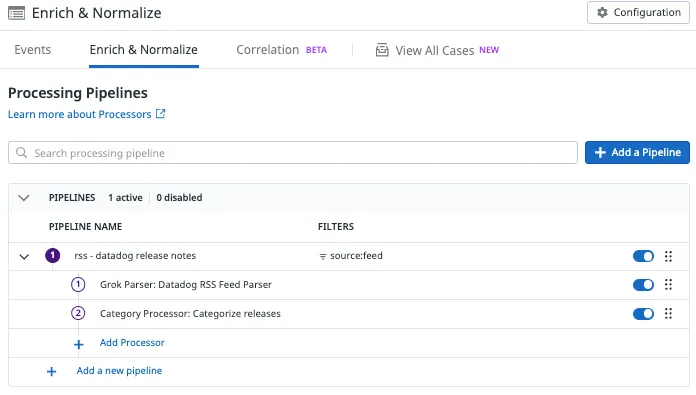Click the Add a Pipeline button
The image size is (696, 395).
point(637,152)
